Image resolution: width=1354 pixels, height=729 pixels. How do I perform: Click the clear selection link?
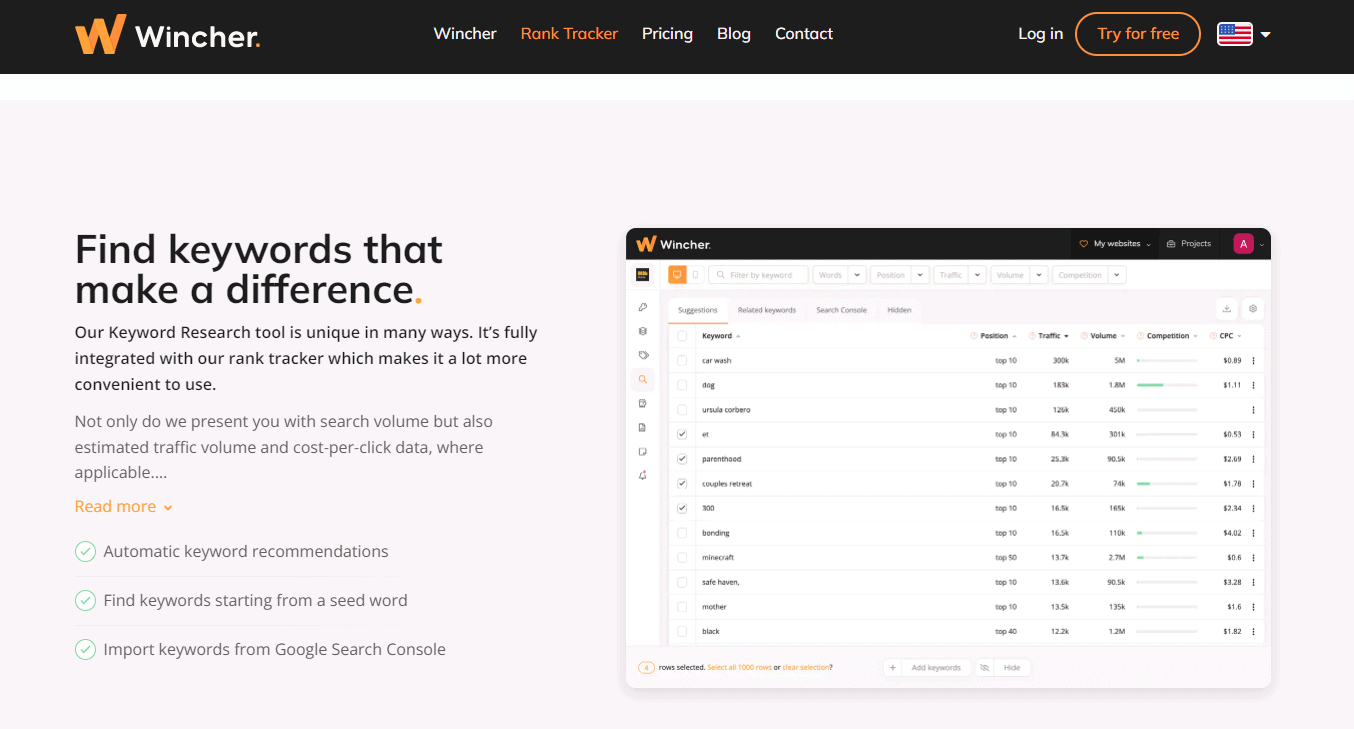805,668
